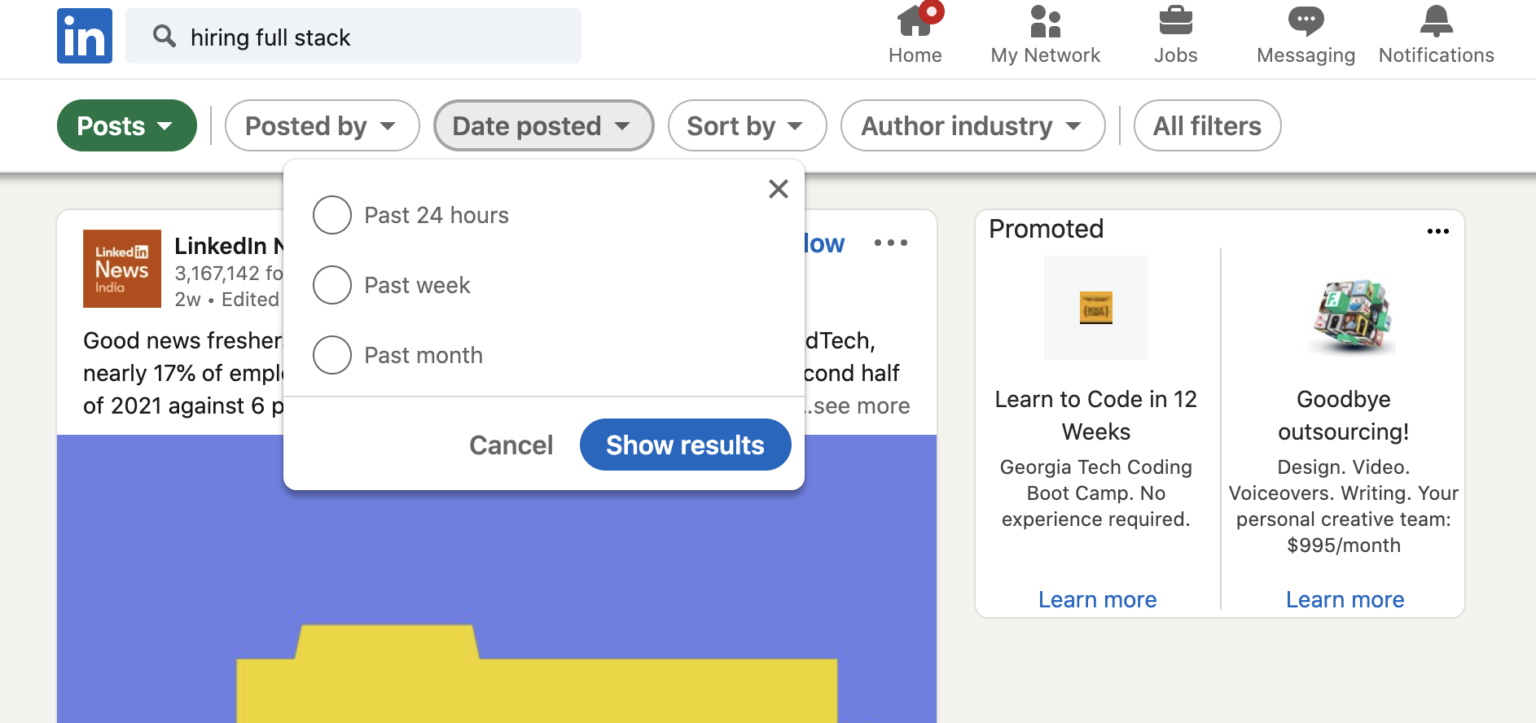Image resolution: width=1536 pixels, height=723 pixels.
Task: Click Show results button
Action: pos(685,445)
